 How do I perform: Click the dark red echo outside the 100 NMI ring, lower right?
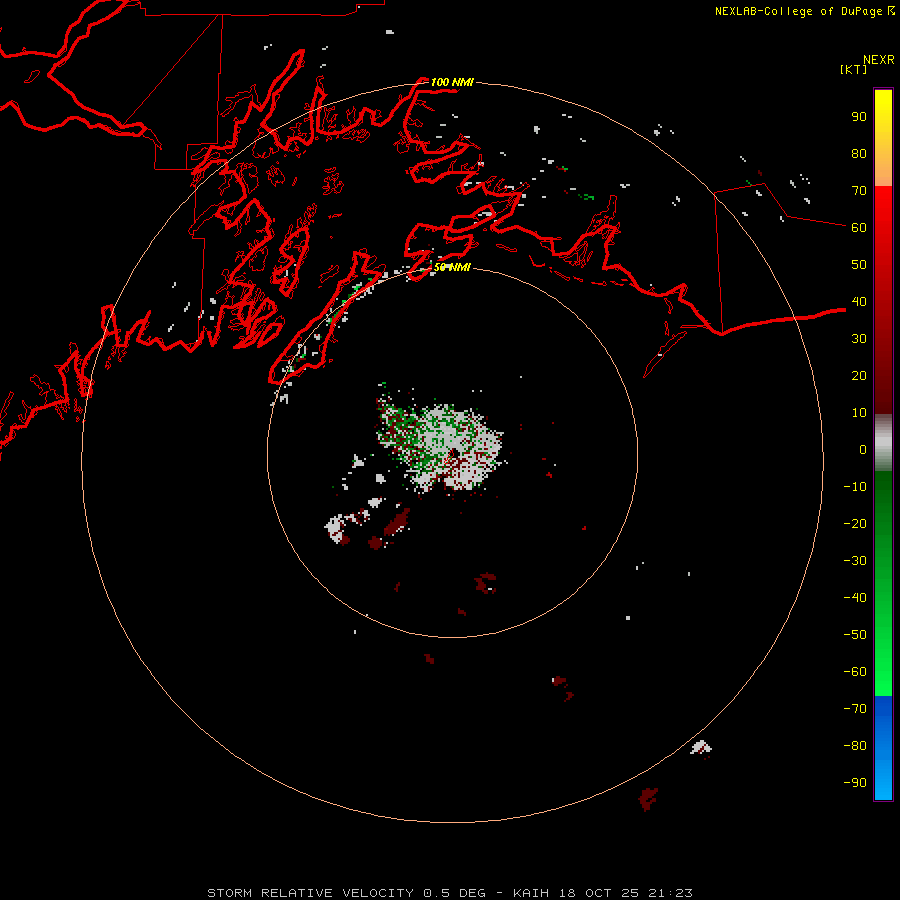(x=648, y=798)
